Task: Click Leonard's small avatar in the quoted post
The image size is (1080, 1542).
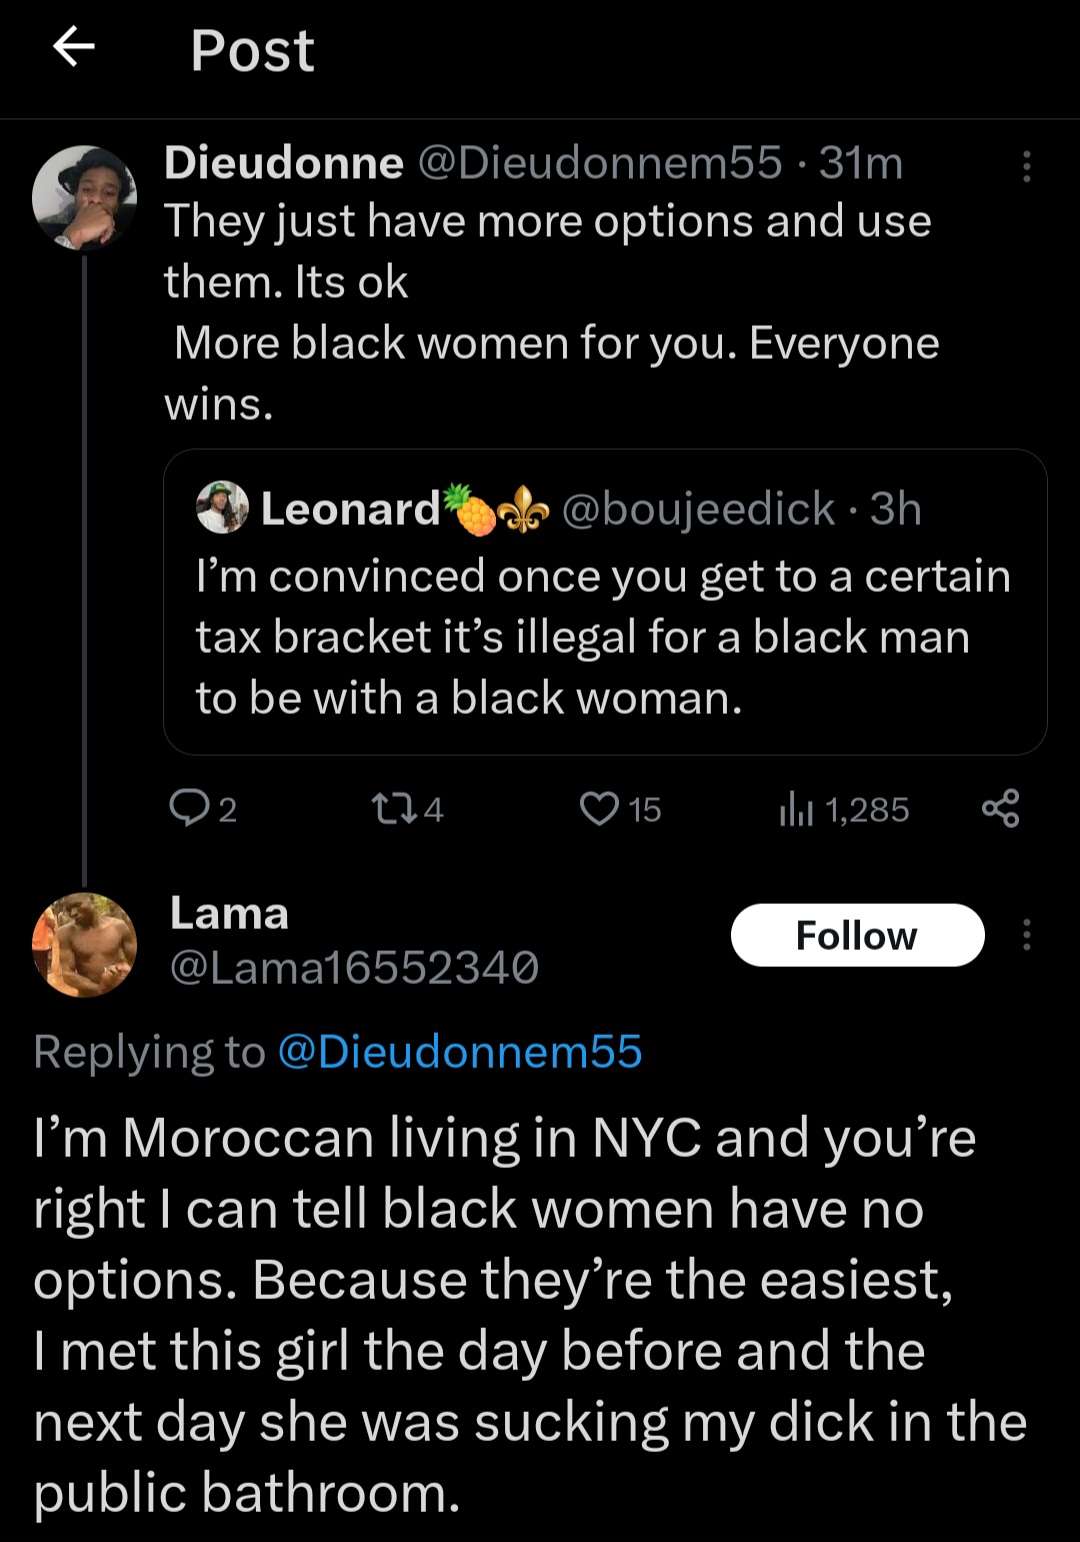Action: 222,507
